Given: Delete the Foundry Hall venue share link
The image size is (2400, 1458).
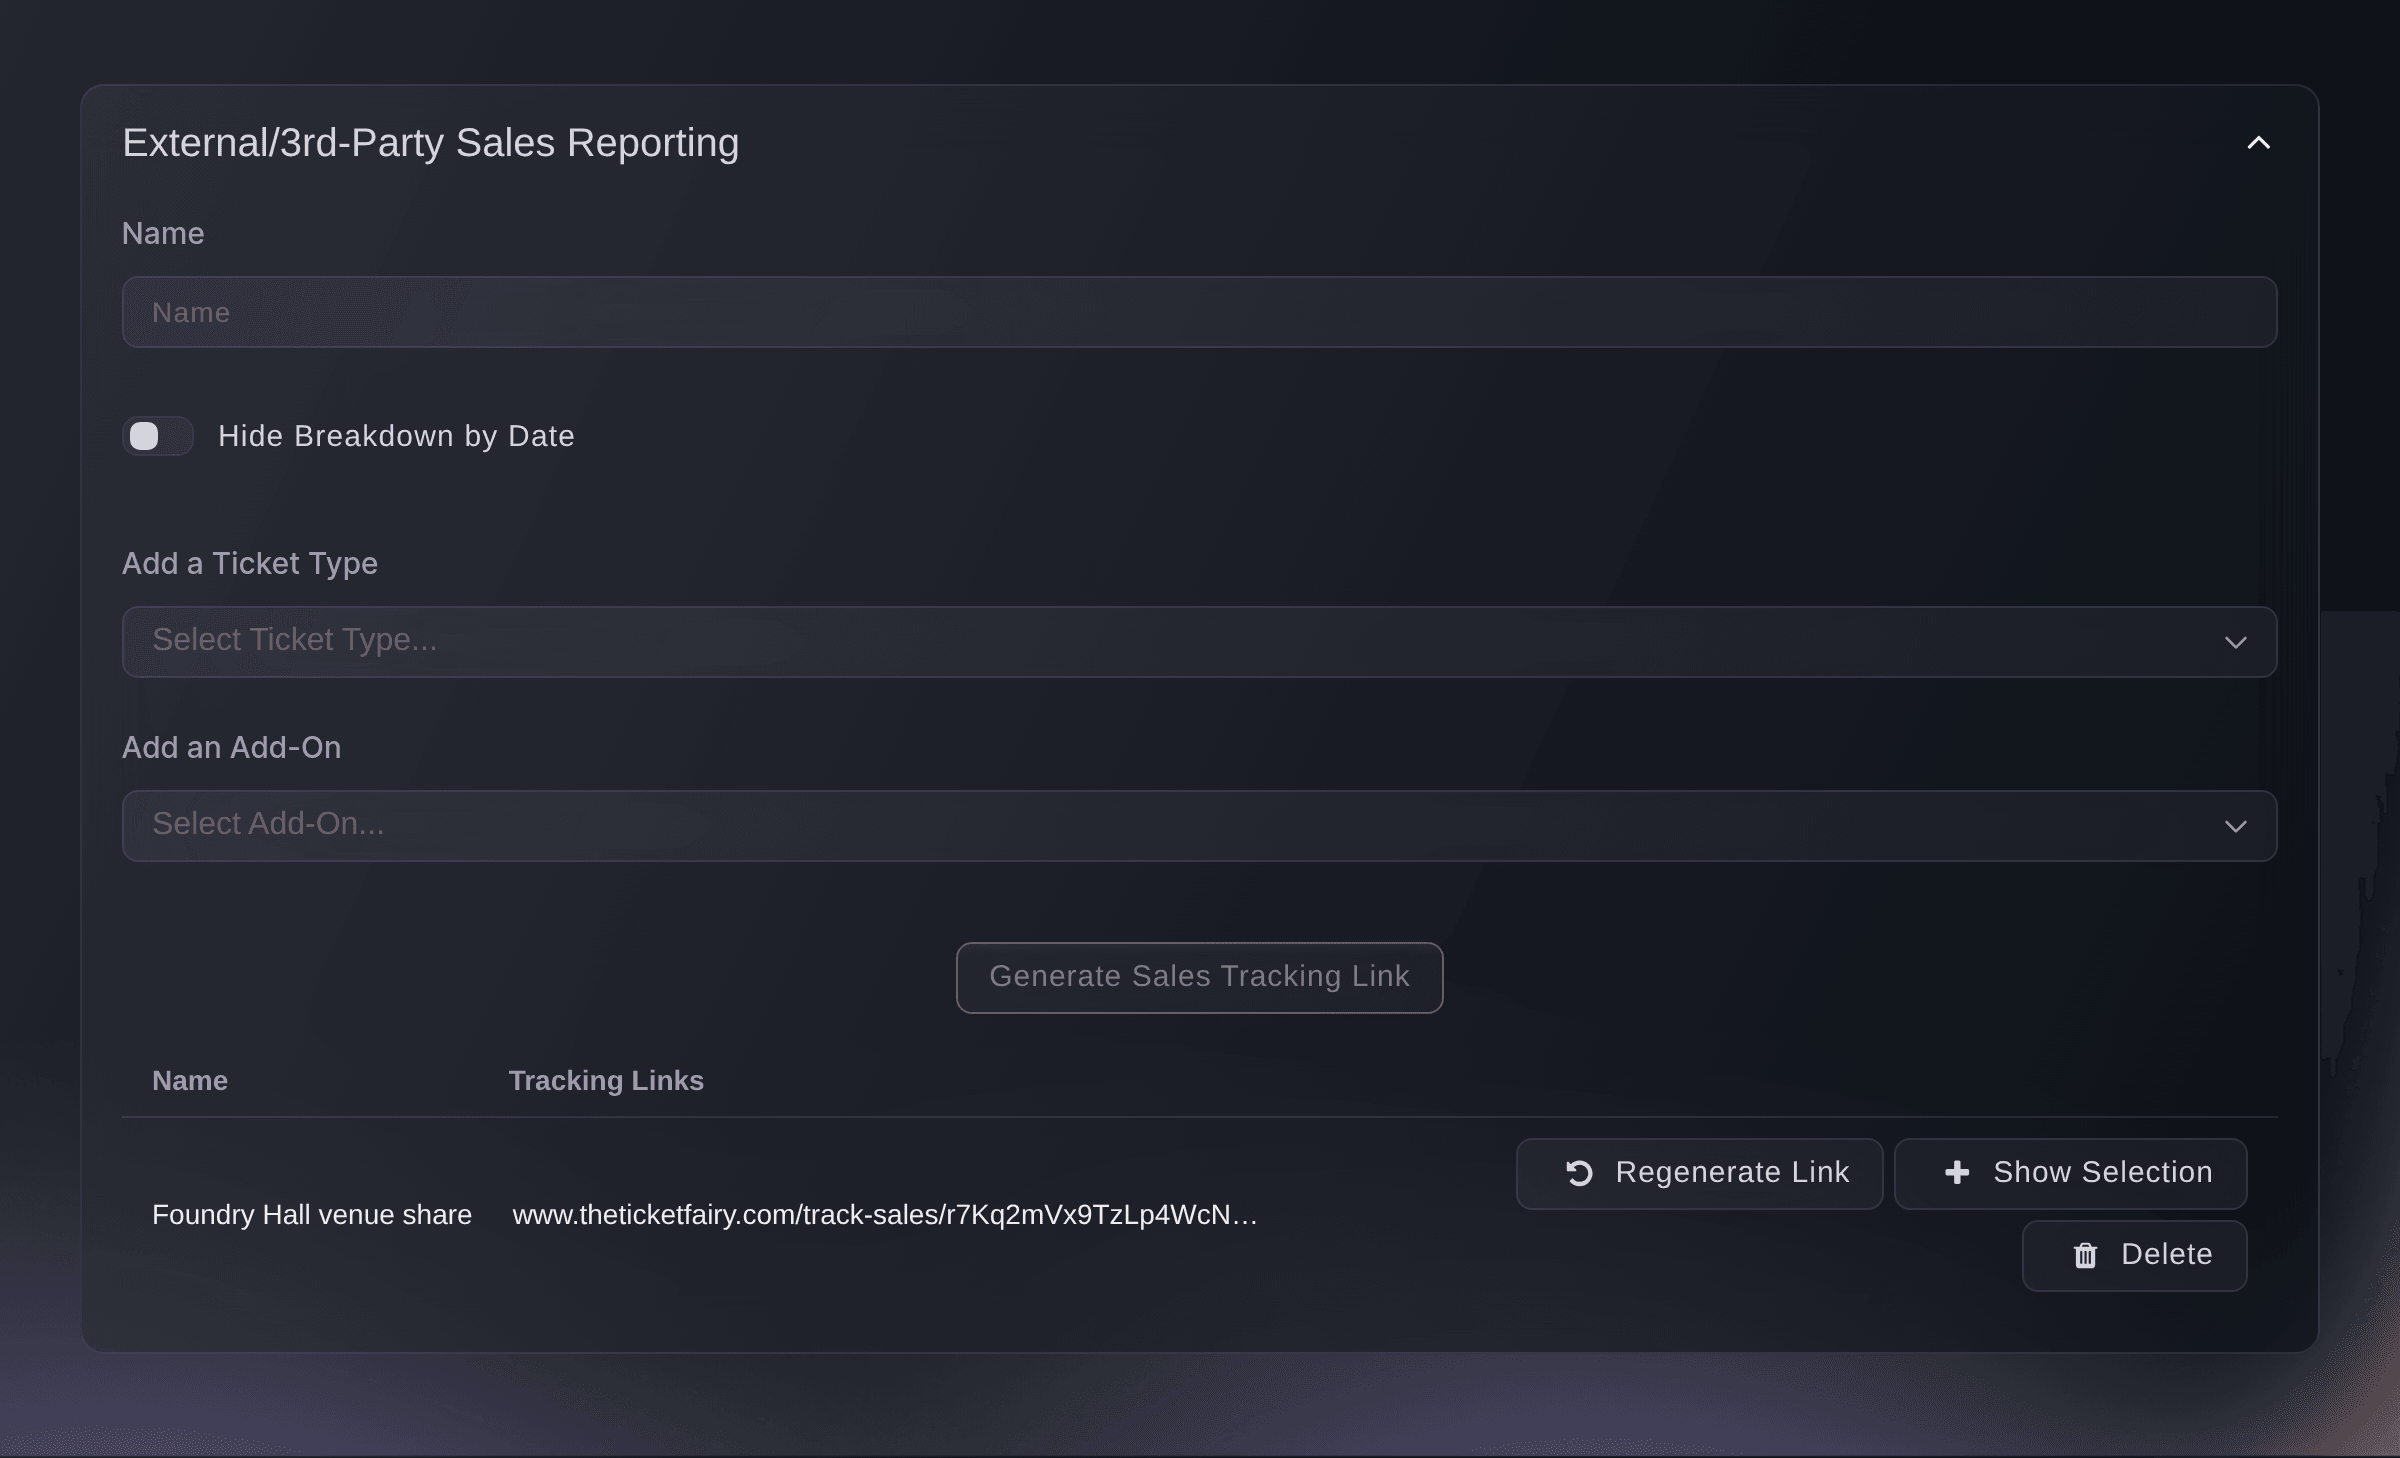Looking at the screenshot, I should click(x=2134, y=1255).
